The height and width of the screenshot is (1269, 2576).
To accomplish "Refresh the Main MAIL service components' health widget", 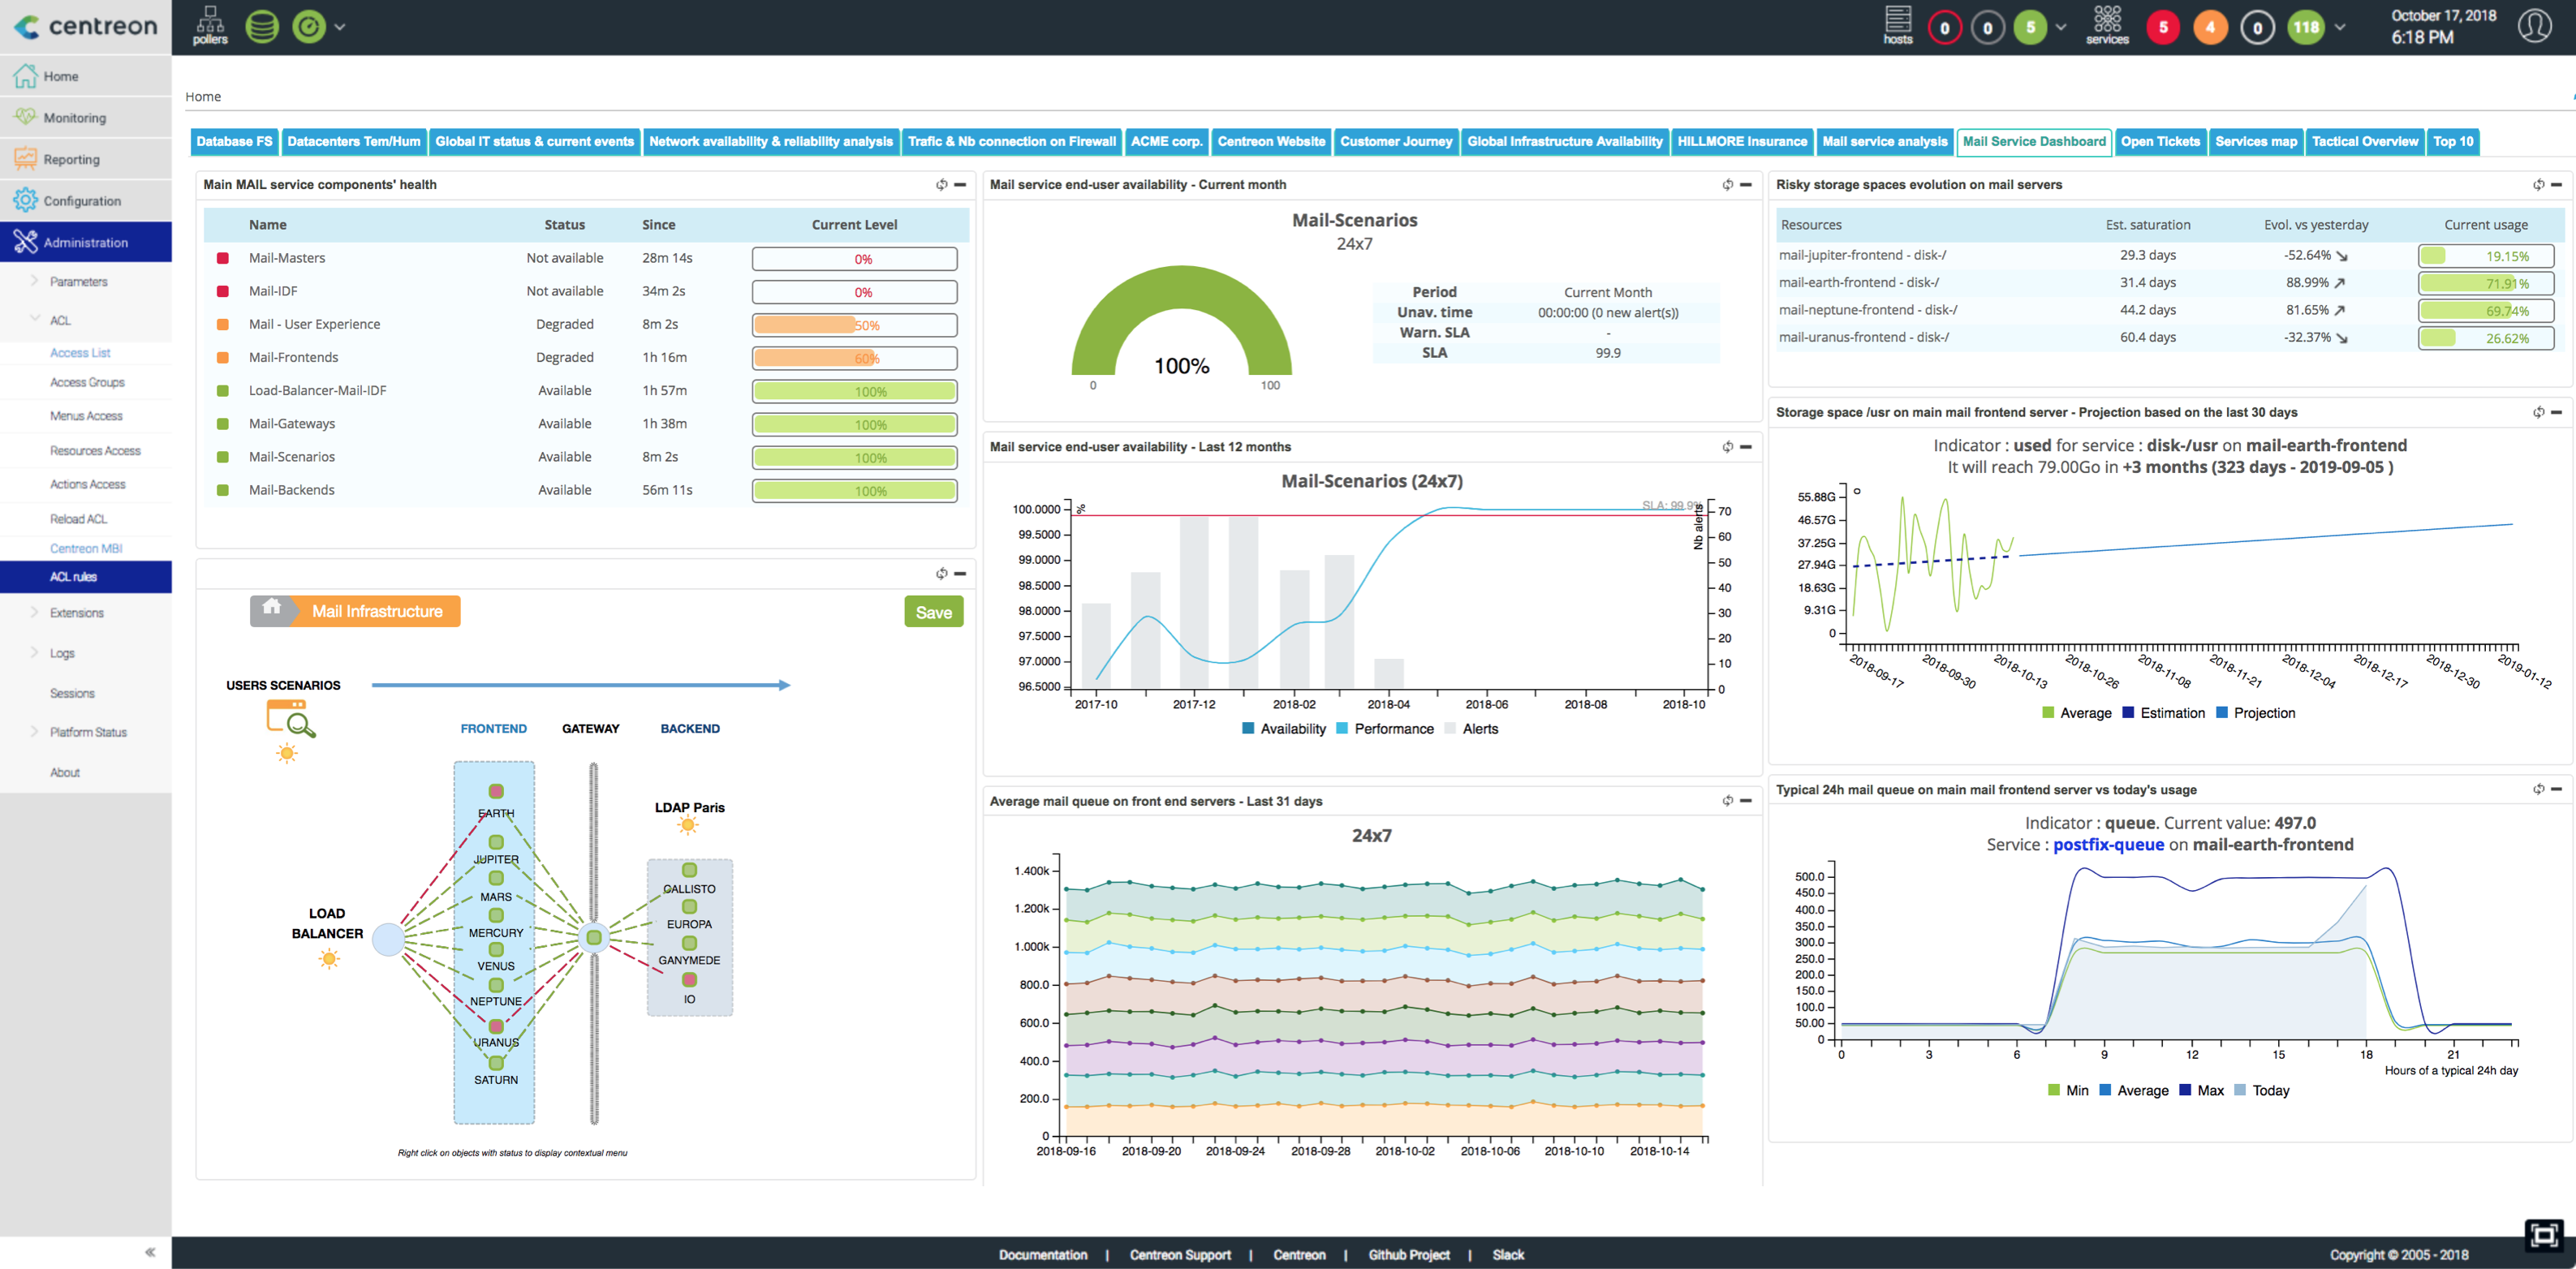I will [941, 184].
